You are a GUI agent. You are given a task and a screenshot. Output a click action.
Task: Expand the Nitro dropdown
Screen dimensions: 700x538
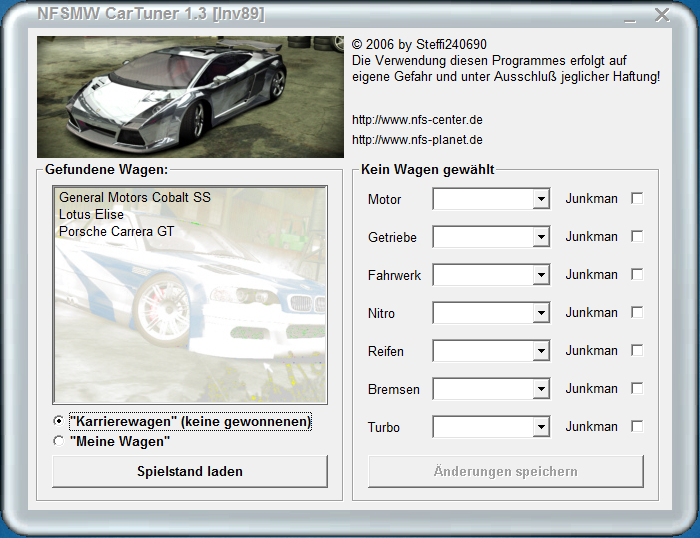(x=541, y=313)
